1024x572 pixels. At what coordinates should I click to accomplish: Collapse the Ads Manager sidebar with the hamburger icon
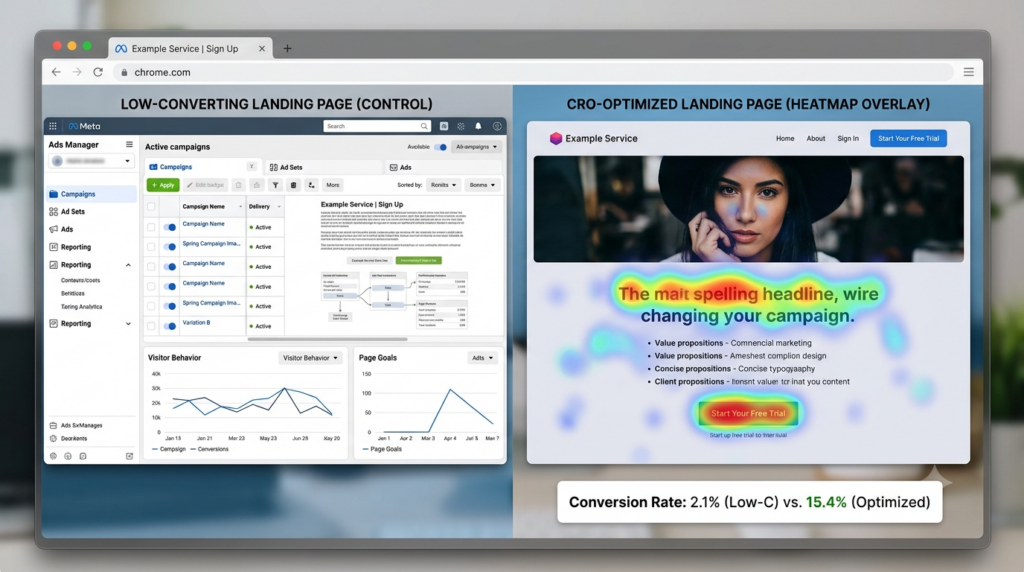[x=129, y=144]
